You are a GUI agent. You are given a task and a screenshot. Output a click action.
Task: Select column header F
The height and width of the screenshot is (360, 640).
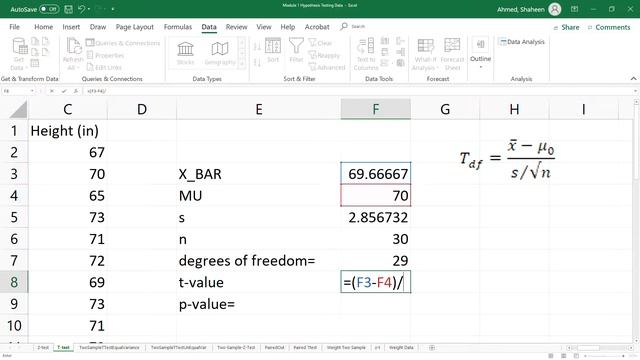[x=376, y=109]
